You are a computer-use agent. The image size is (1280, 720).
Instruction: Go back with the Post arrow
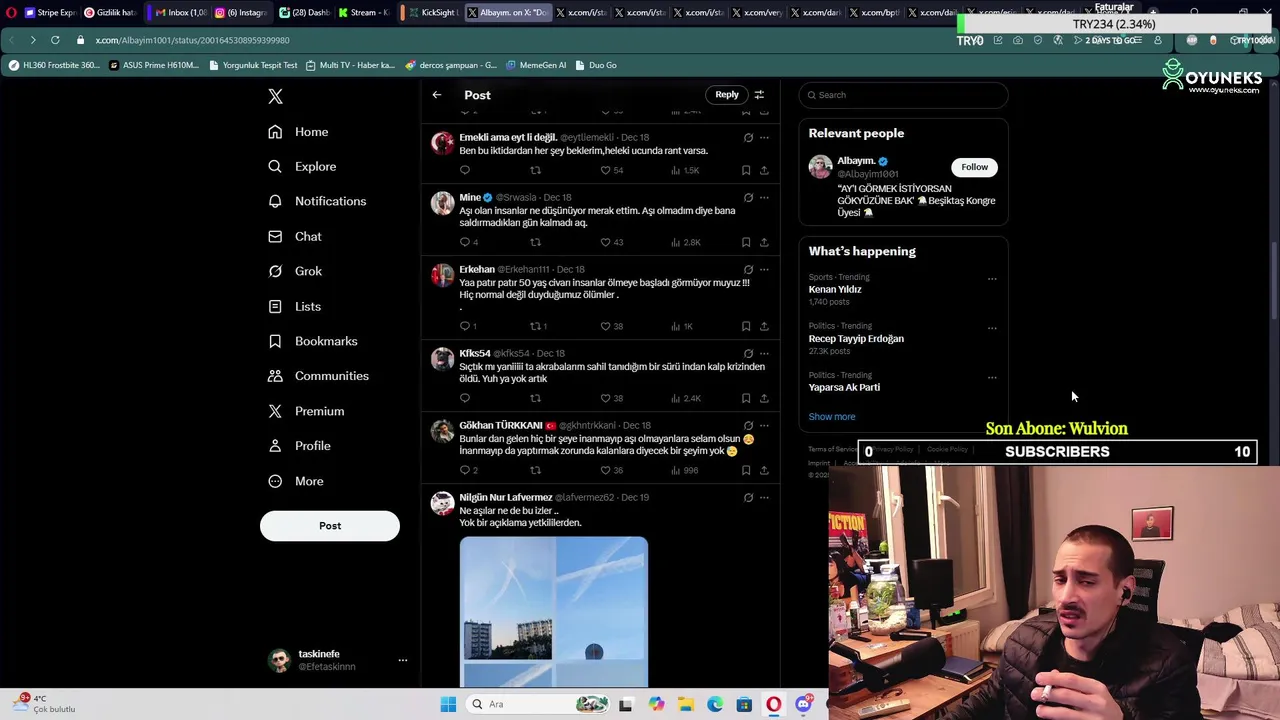(437, 95)
